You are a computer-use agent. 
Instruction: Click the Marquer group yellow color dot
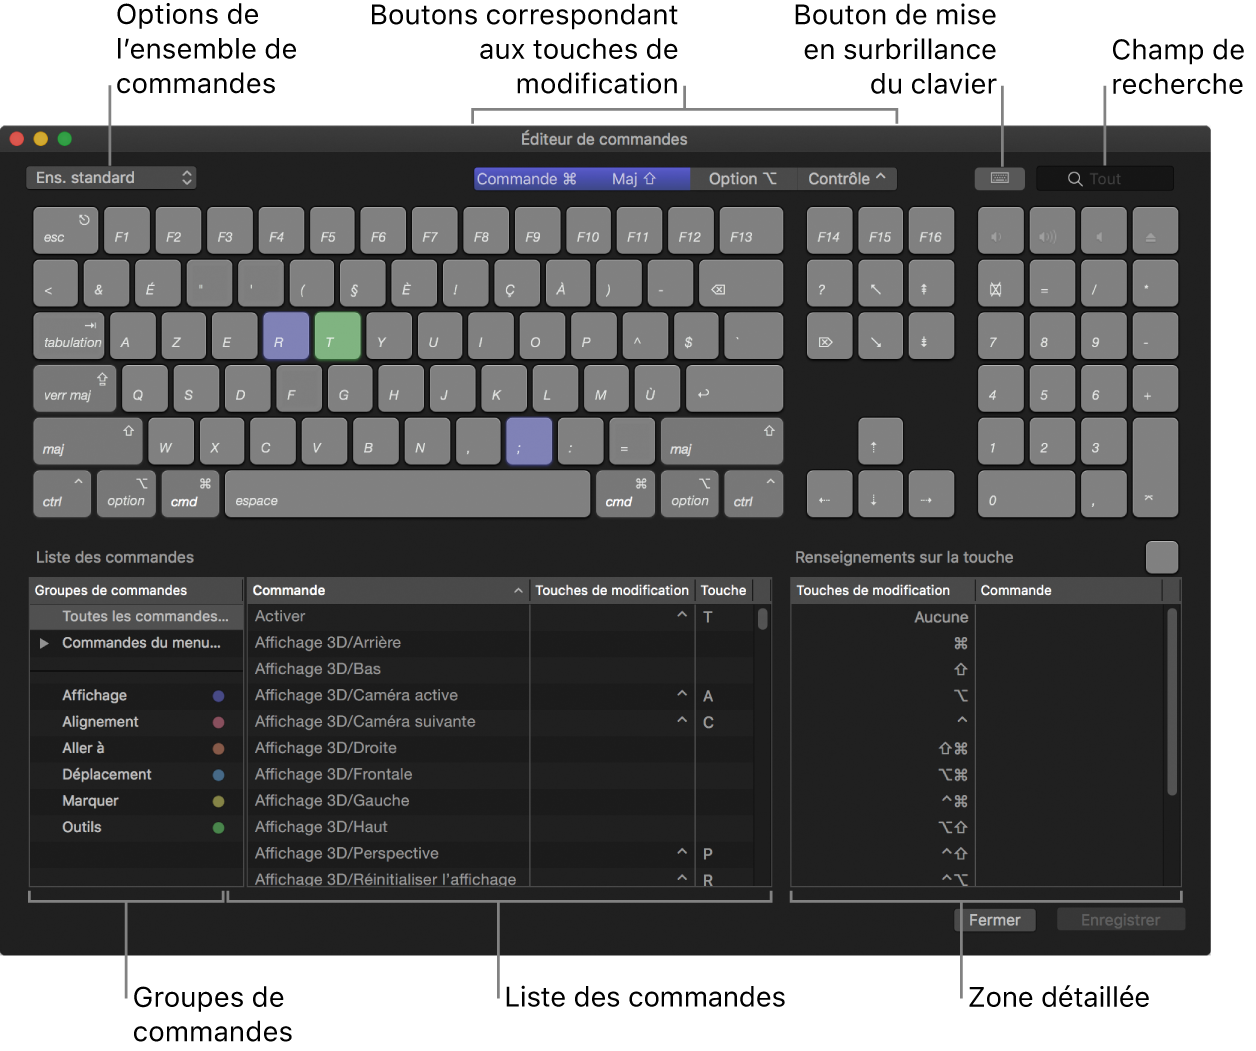click(218, 801)
